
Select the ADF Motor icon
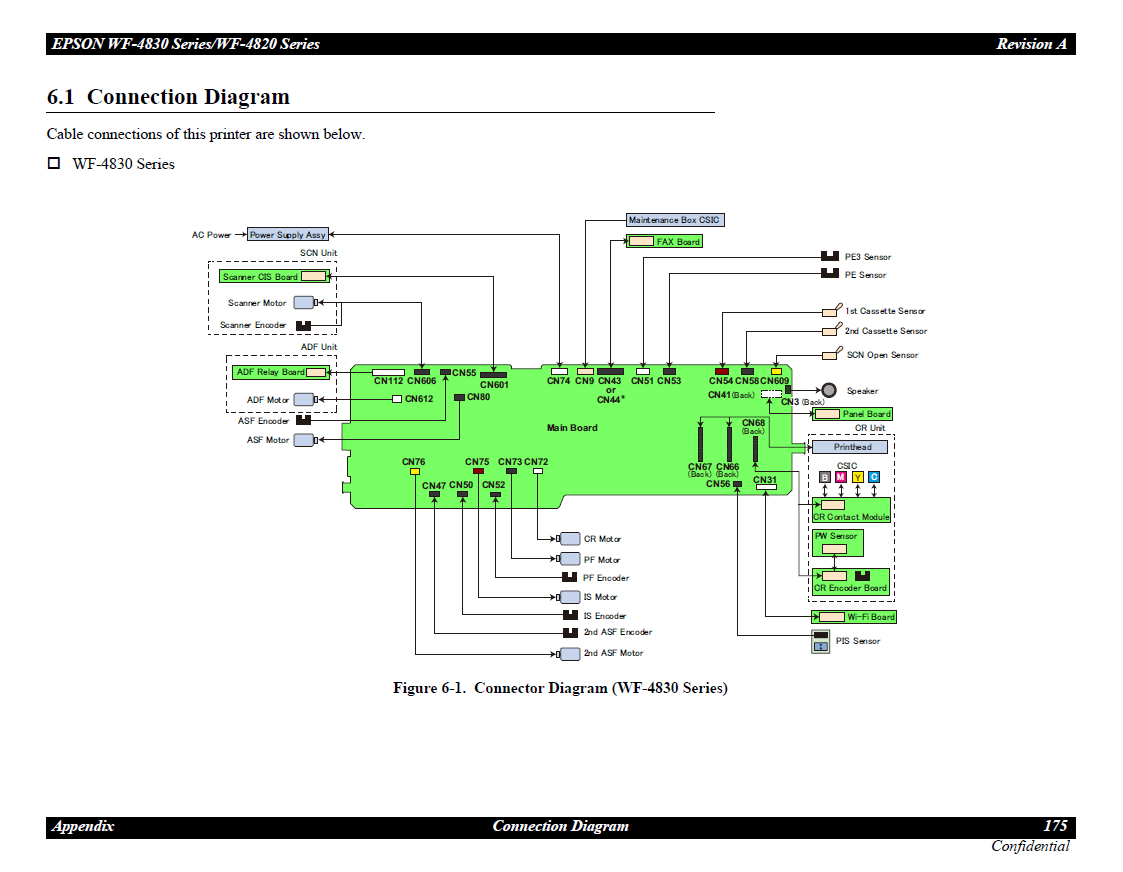click(304, 400)
